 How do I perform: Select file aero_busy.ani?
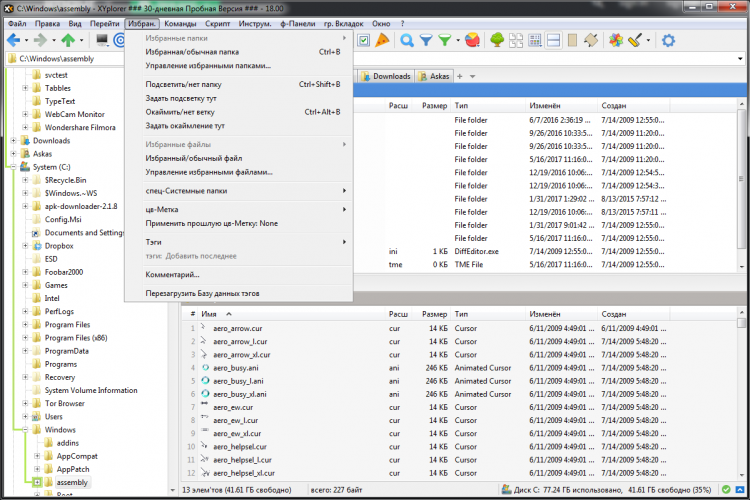pyautogui.click(x=235, y=368)
